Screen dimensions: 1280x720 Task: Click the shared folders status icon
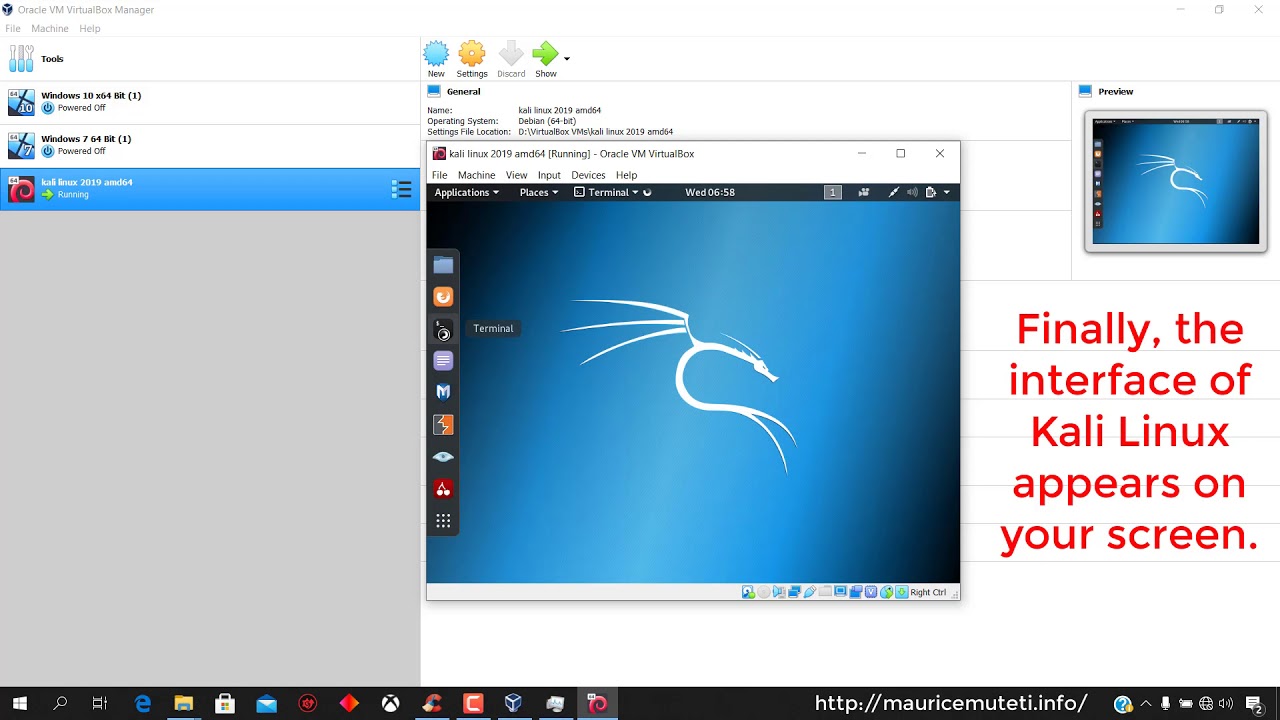pos(825,592)
